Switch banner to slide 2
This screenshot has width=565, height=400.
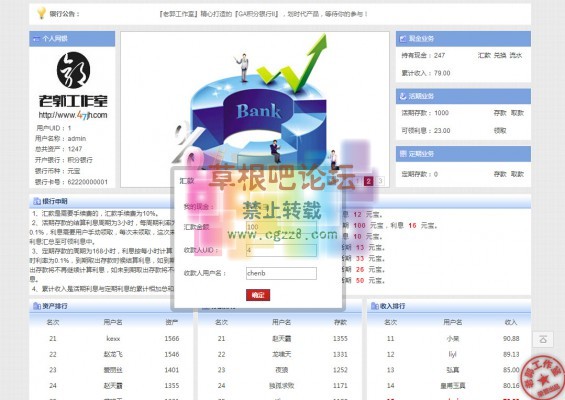[368, 181]
